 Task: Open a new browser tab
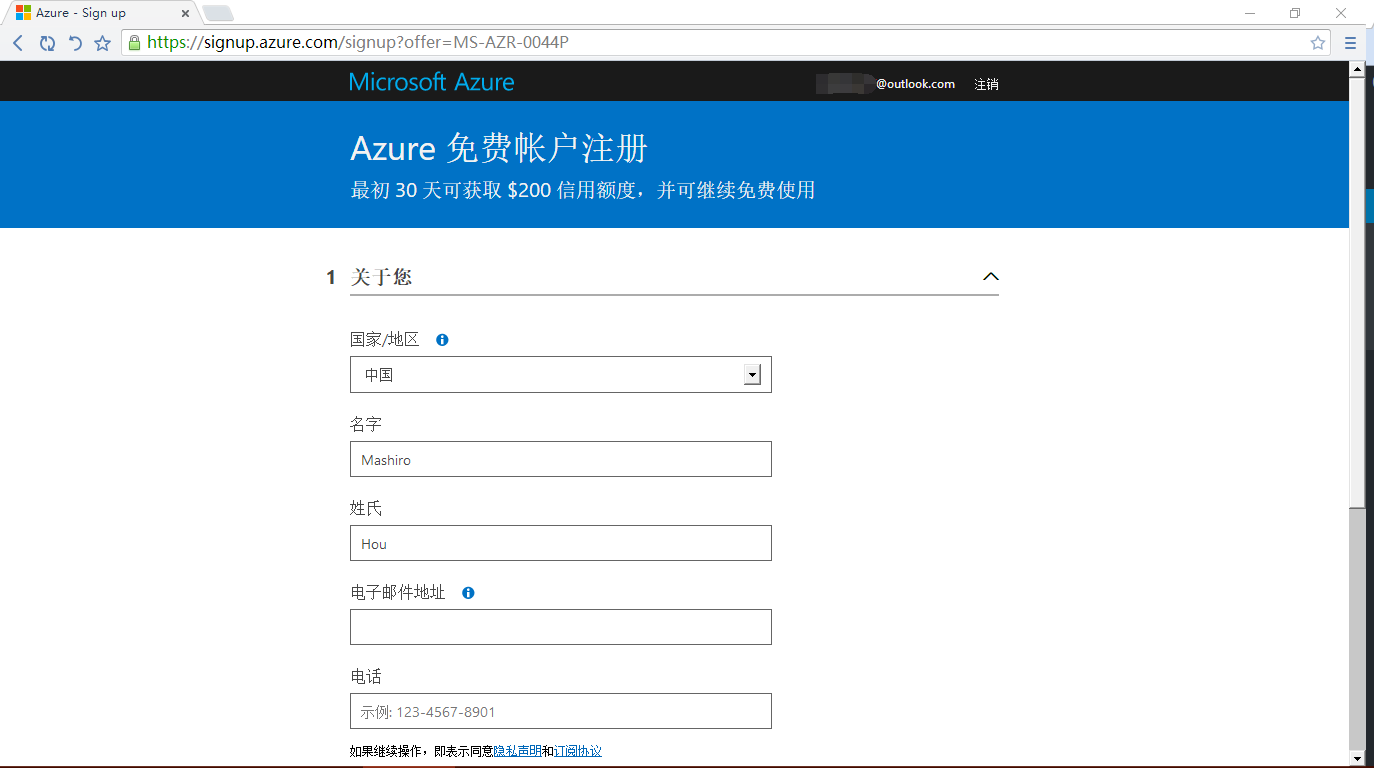click(218, 13)
